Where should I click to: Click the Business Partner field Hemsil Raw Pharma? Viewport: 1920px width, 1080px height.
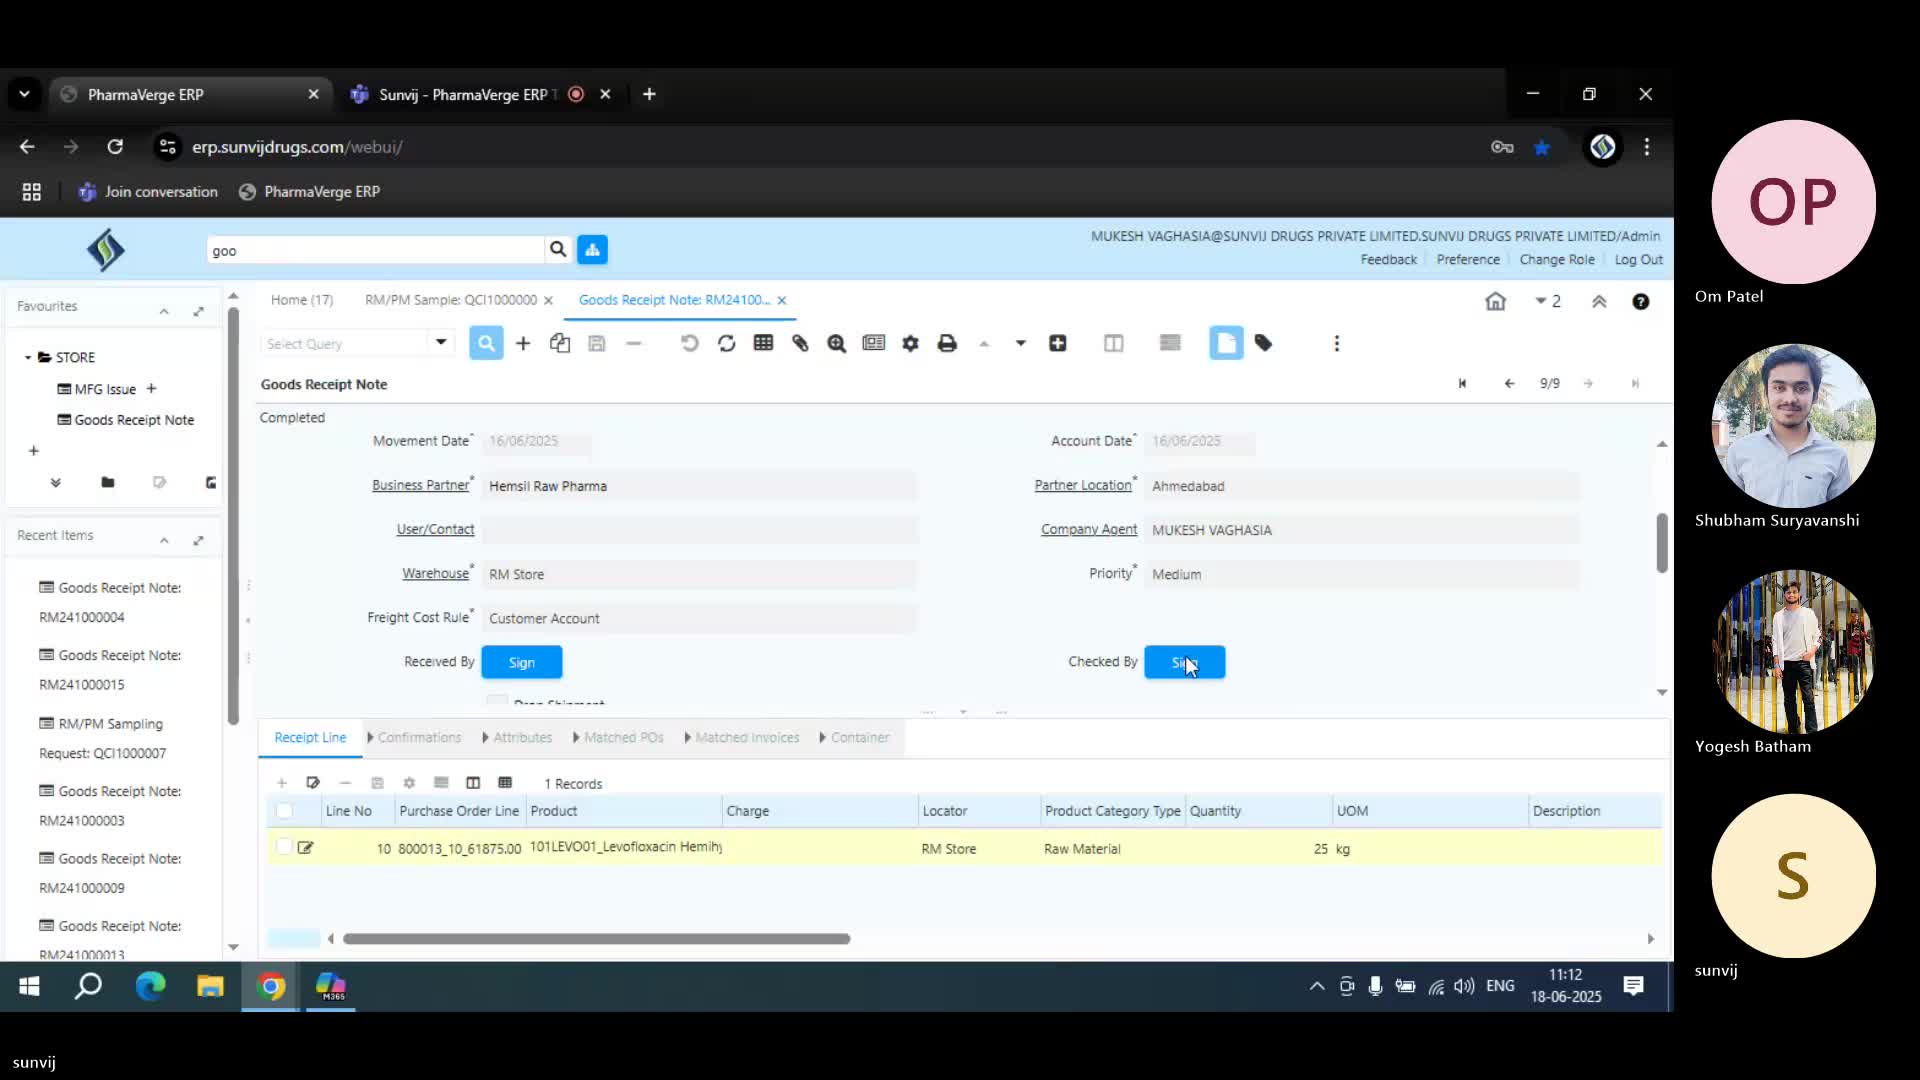point(698,486)
